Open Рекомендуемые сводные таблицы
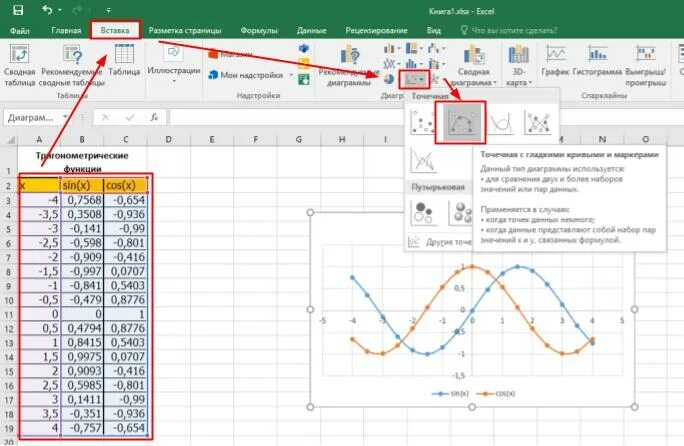Viewport: 684px width, 446px height. pyautogui.click(x=72, y=65)
